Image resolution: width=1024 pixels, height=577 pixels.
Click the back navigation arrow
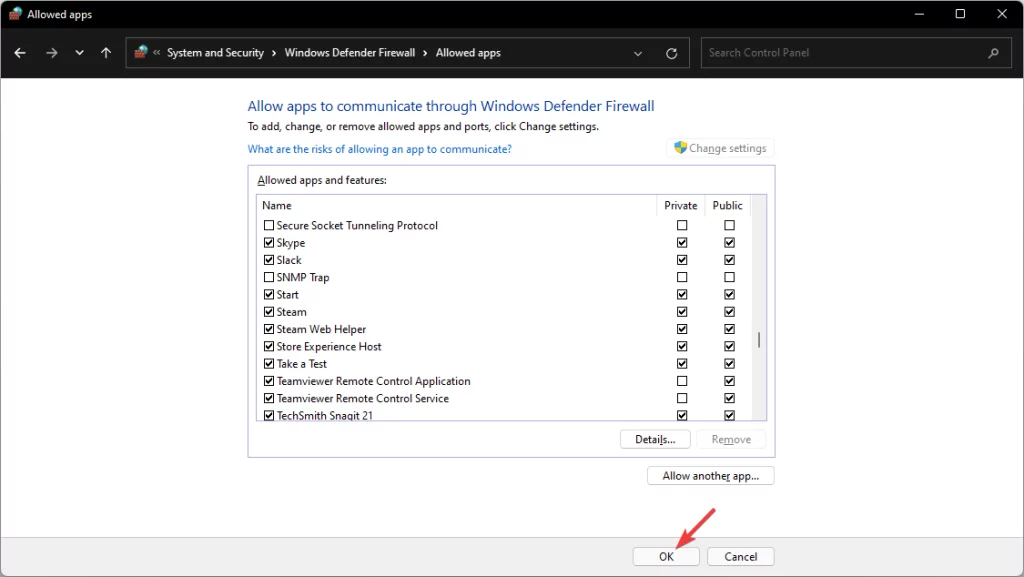coord(20,52)
